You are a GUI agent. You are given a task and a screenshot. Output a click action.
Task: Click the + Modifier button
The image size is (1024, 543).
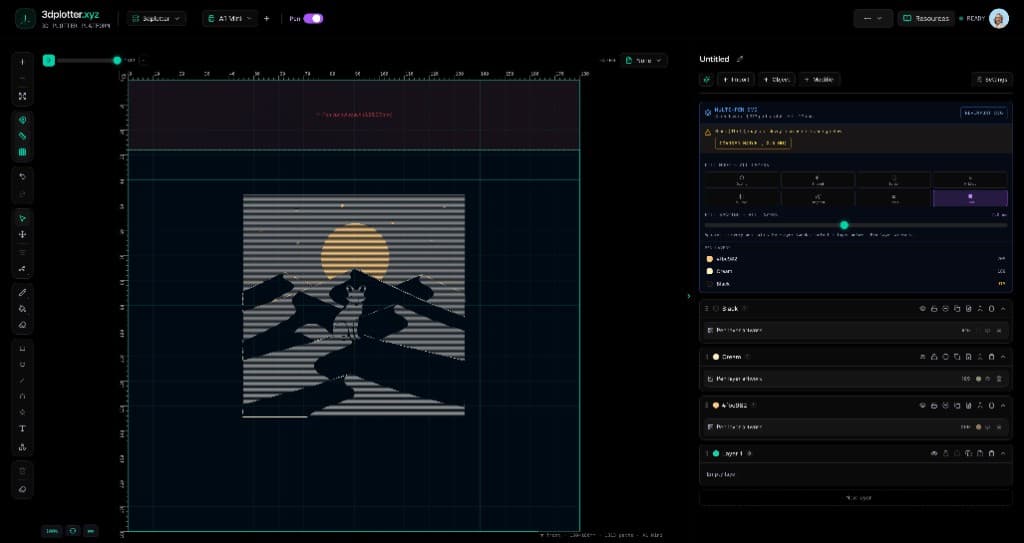point(819,79)
